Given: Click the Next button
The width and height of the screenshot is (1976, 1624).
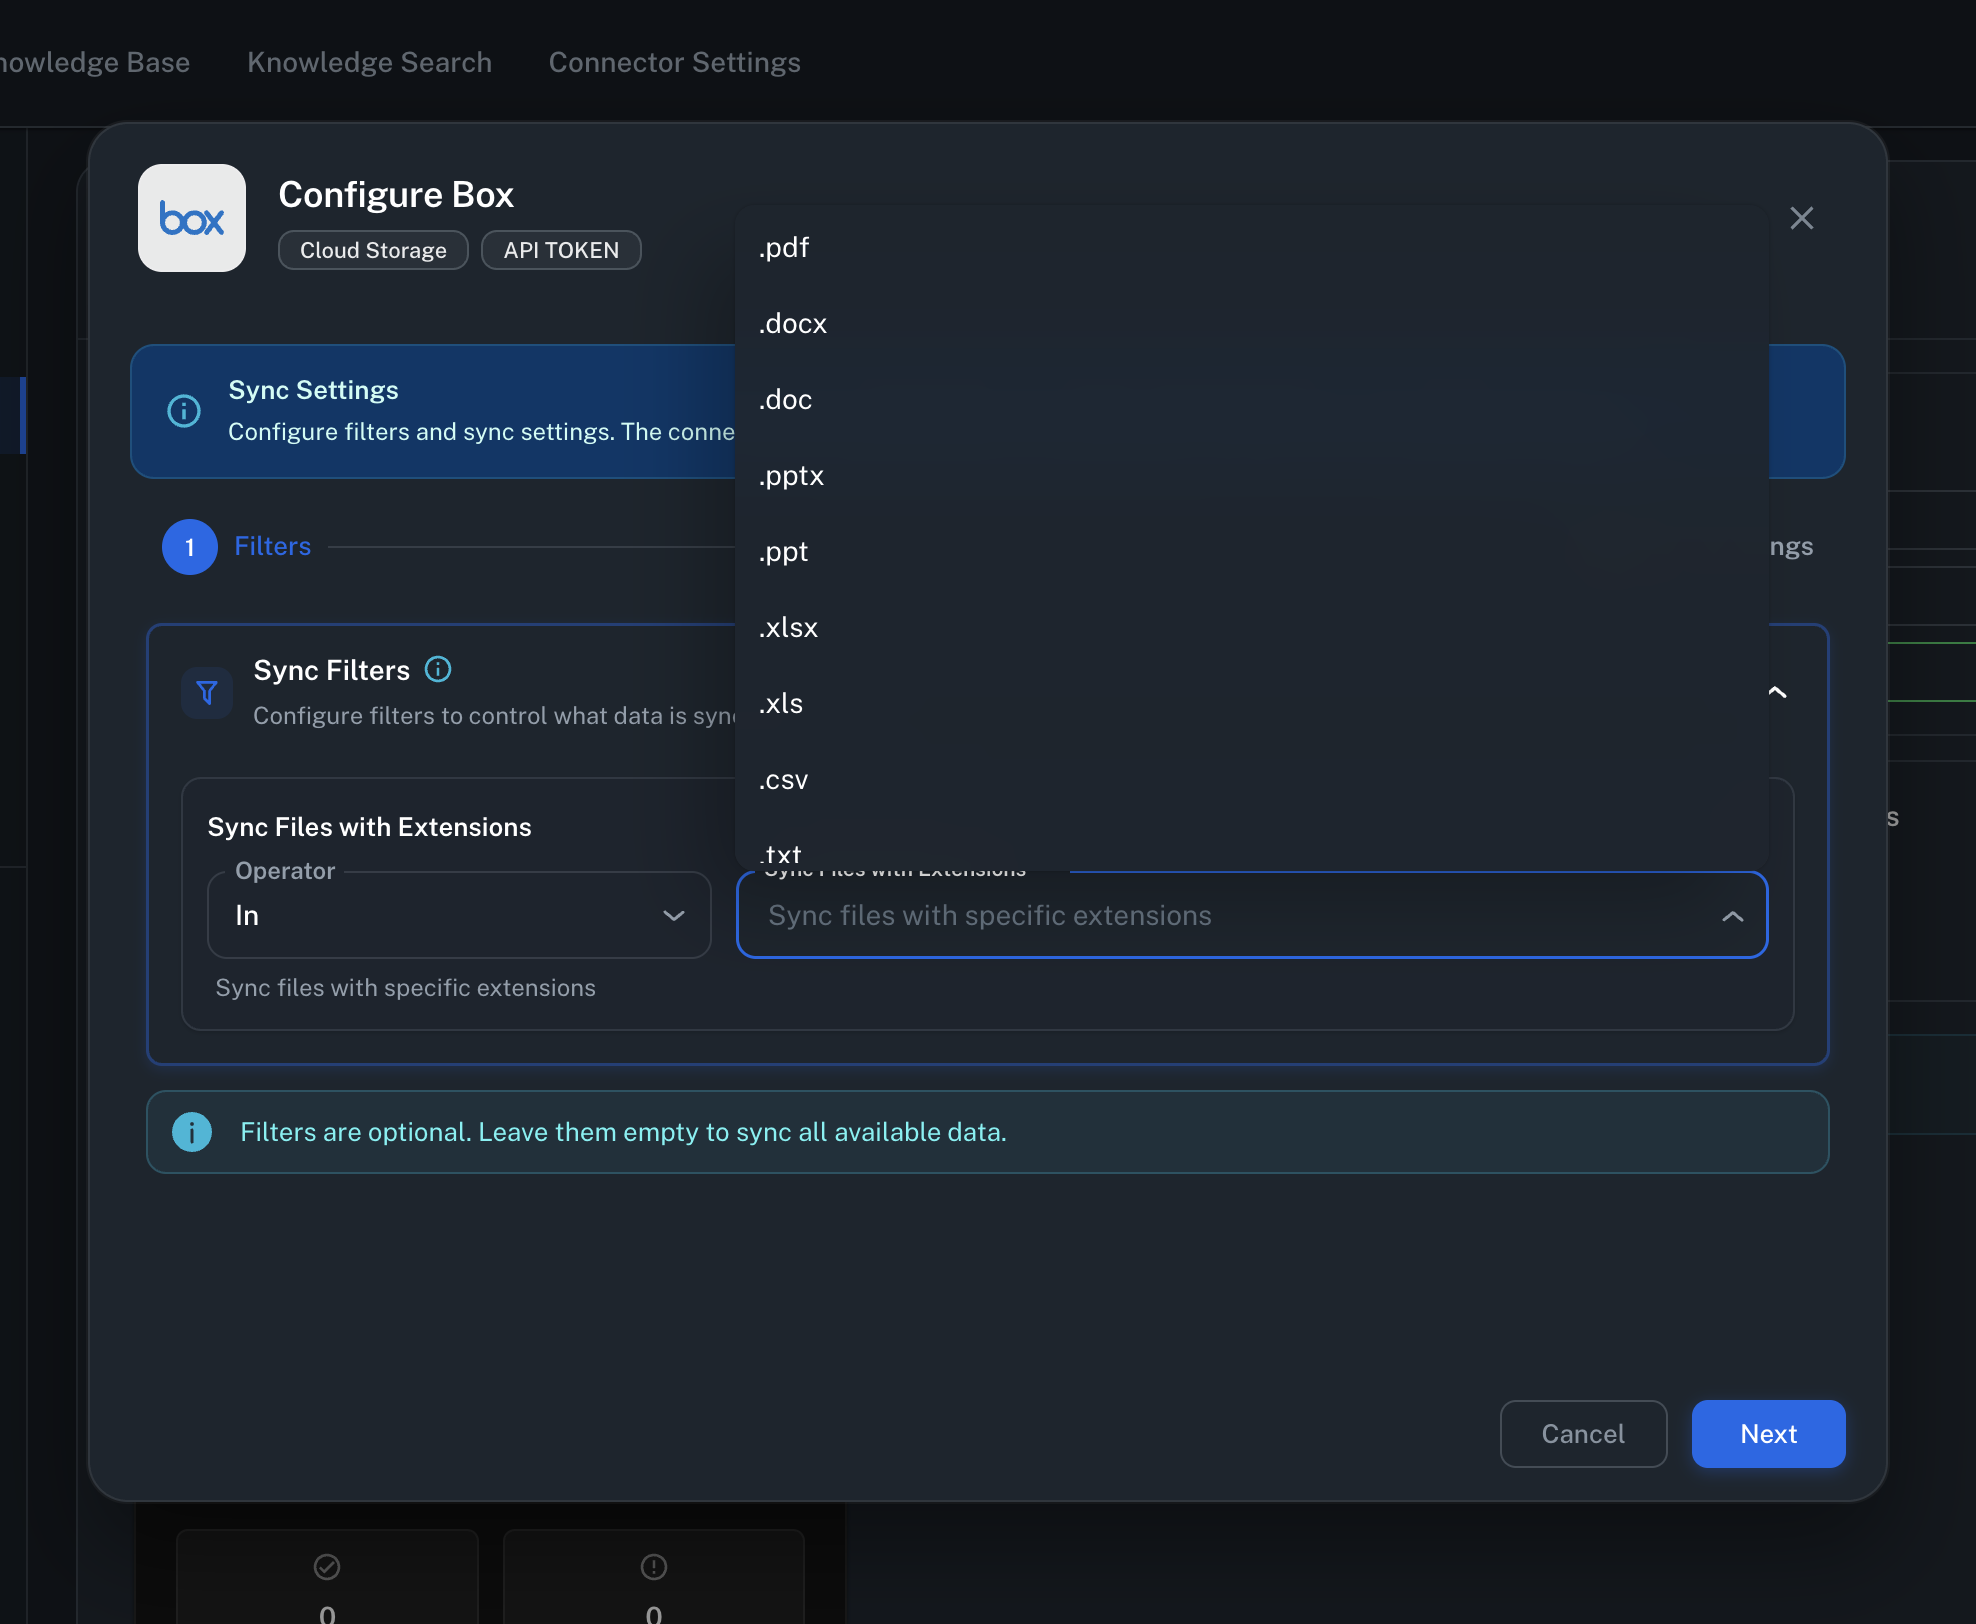Looking at the screenshot, I should [x=1767, y=1434].
